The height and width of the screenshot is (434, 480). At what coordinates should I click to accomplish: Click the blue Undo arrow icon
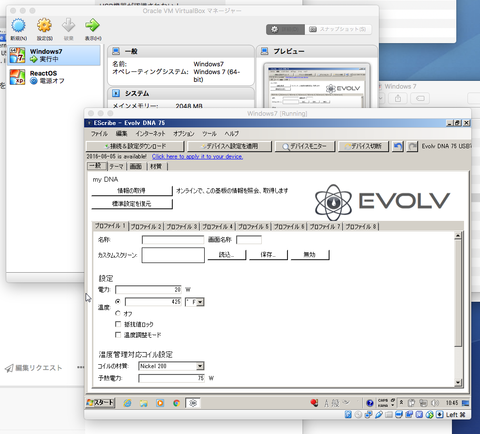click(x=398, y=146)
